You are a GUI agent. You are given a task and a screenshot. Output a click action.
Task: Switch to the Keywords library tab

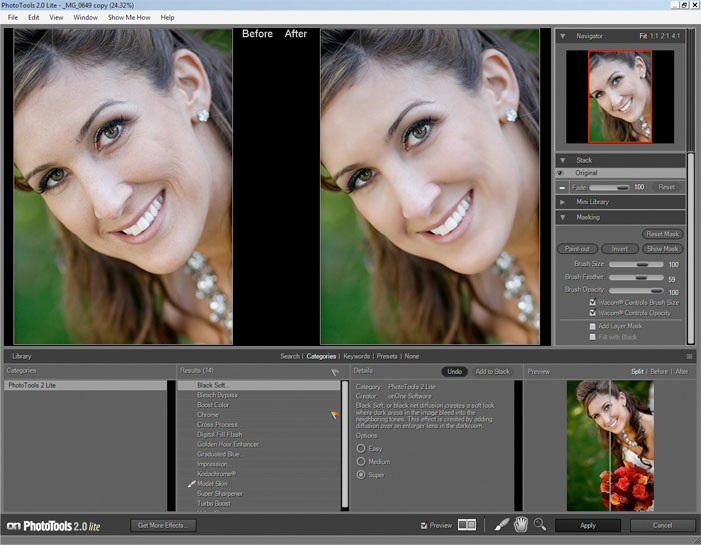click(357, 356)
